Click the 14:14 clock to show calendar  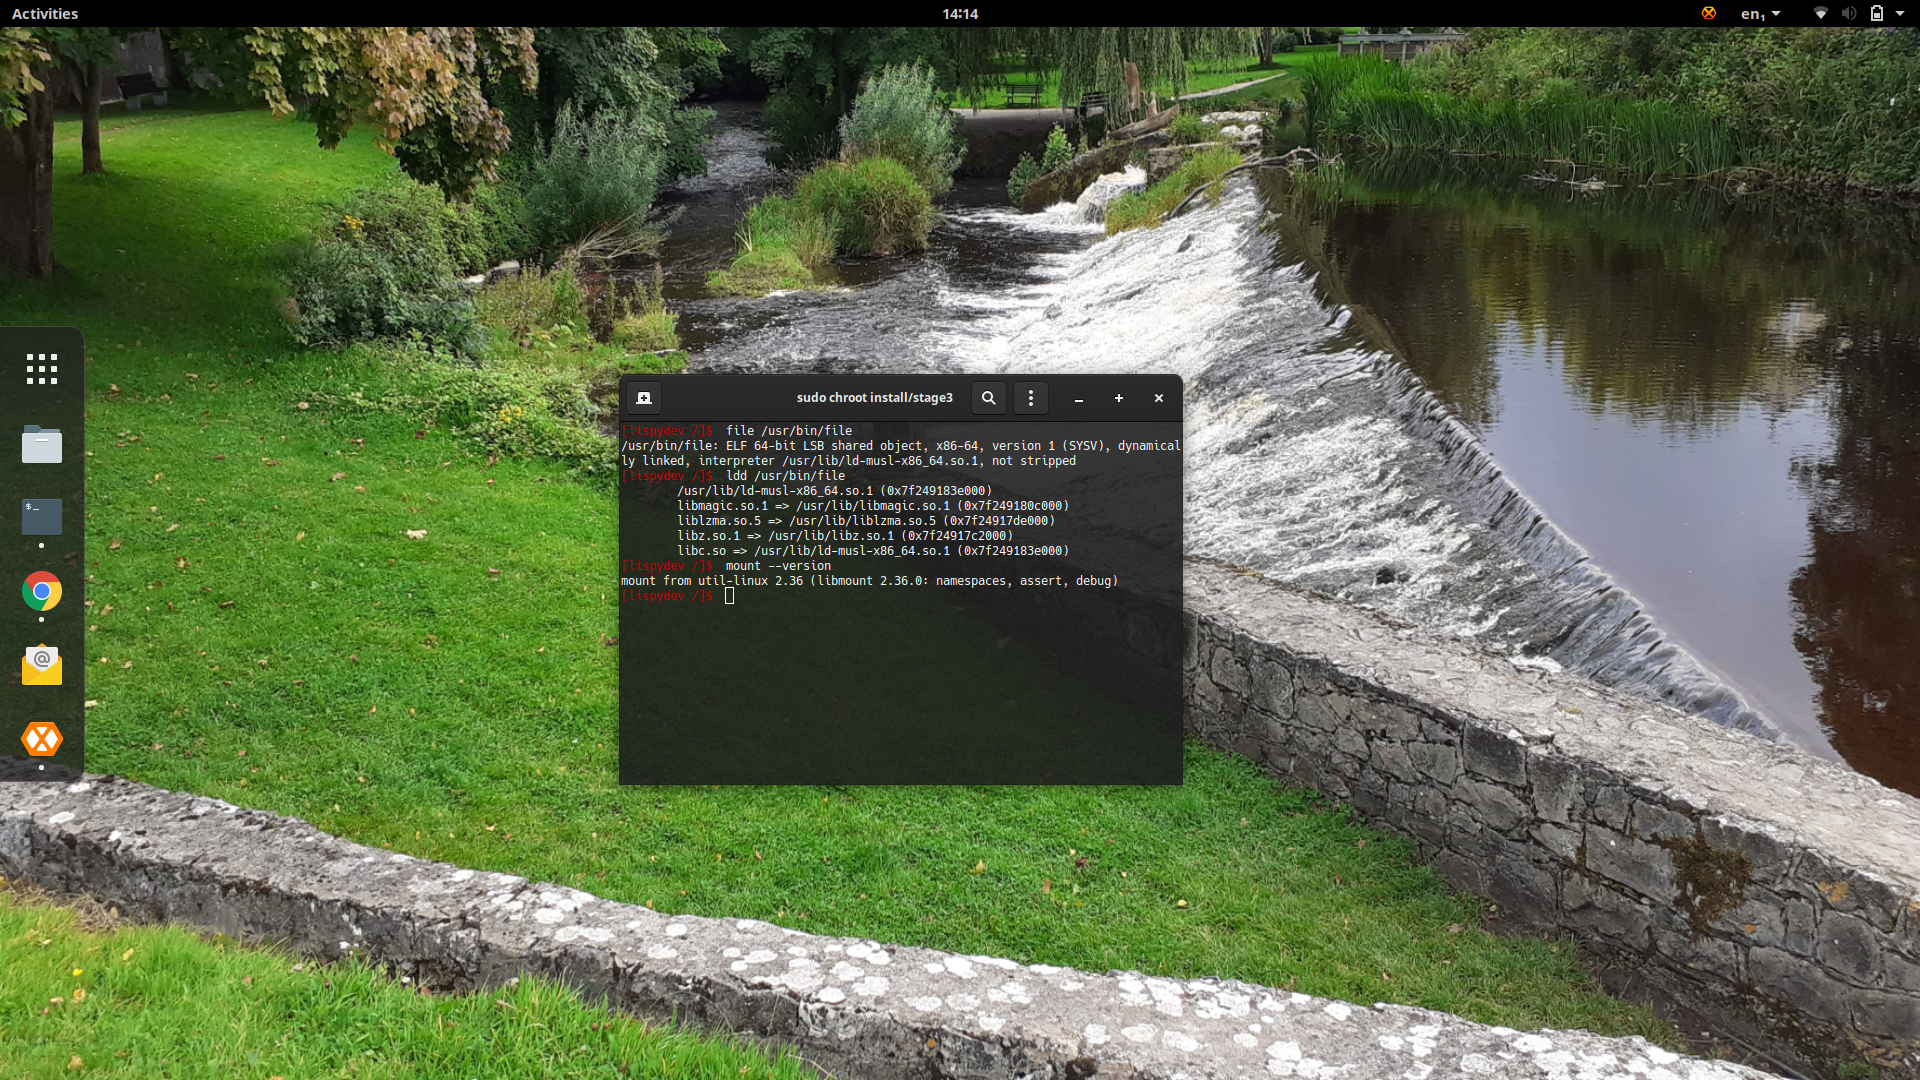click(959, 14)
